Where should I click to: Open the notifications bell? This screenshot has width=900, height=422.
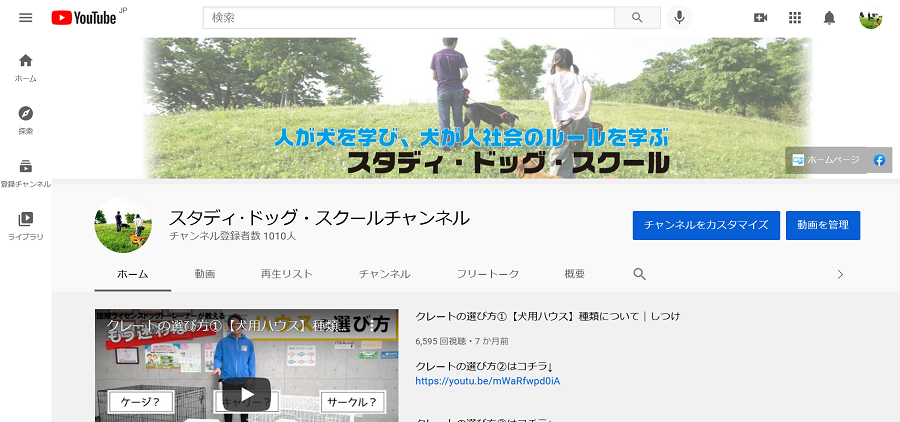[x=829, y=18]
